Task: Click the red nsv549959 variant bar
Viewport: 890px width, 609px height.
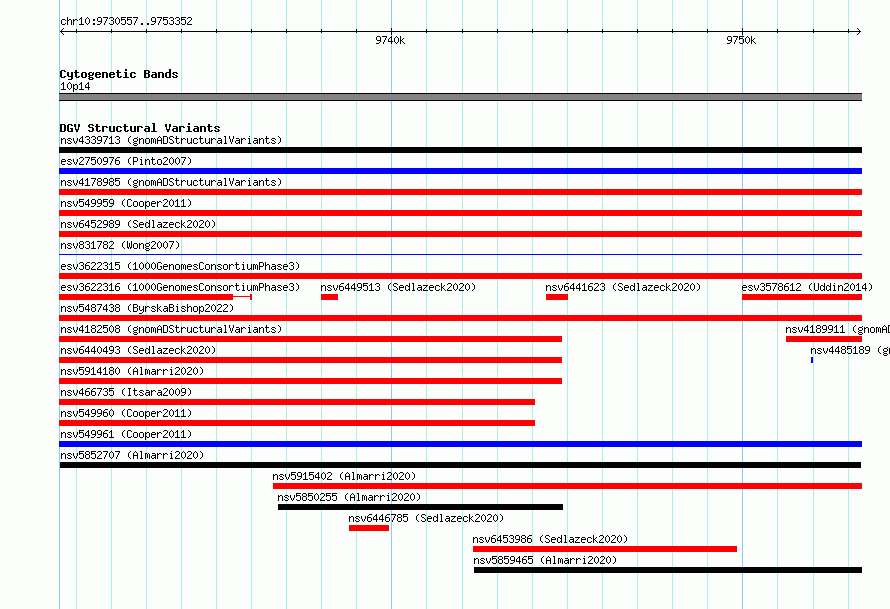Action: (460, 213)
